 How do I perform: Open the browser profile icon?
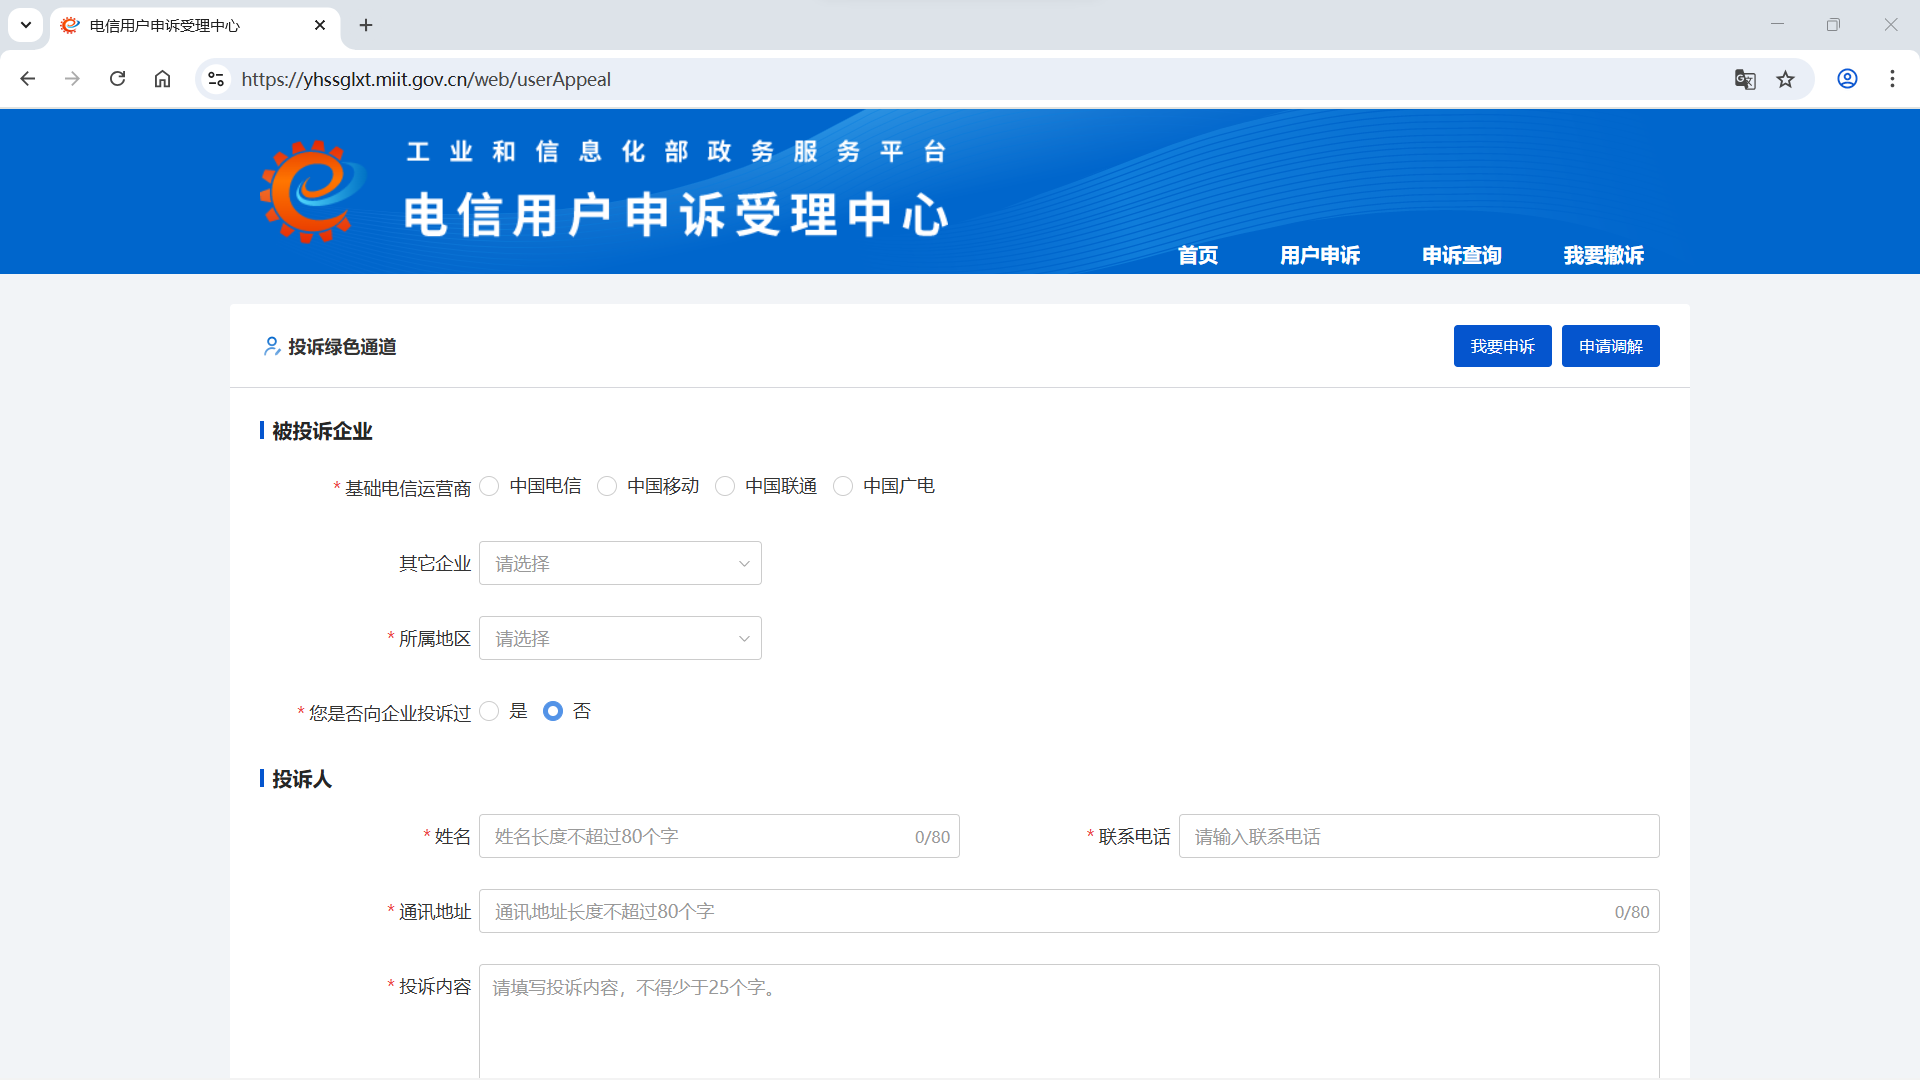[1847, 79]
